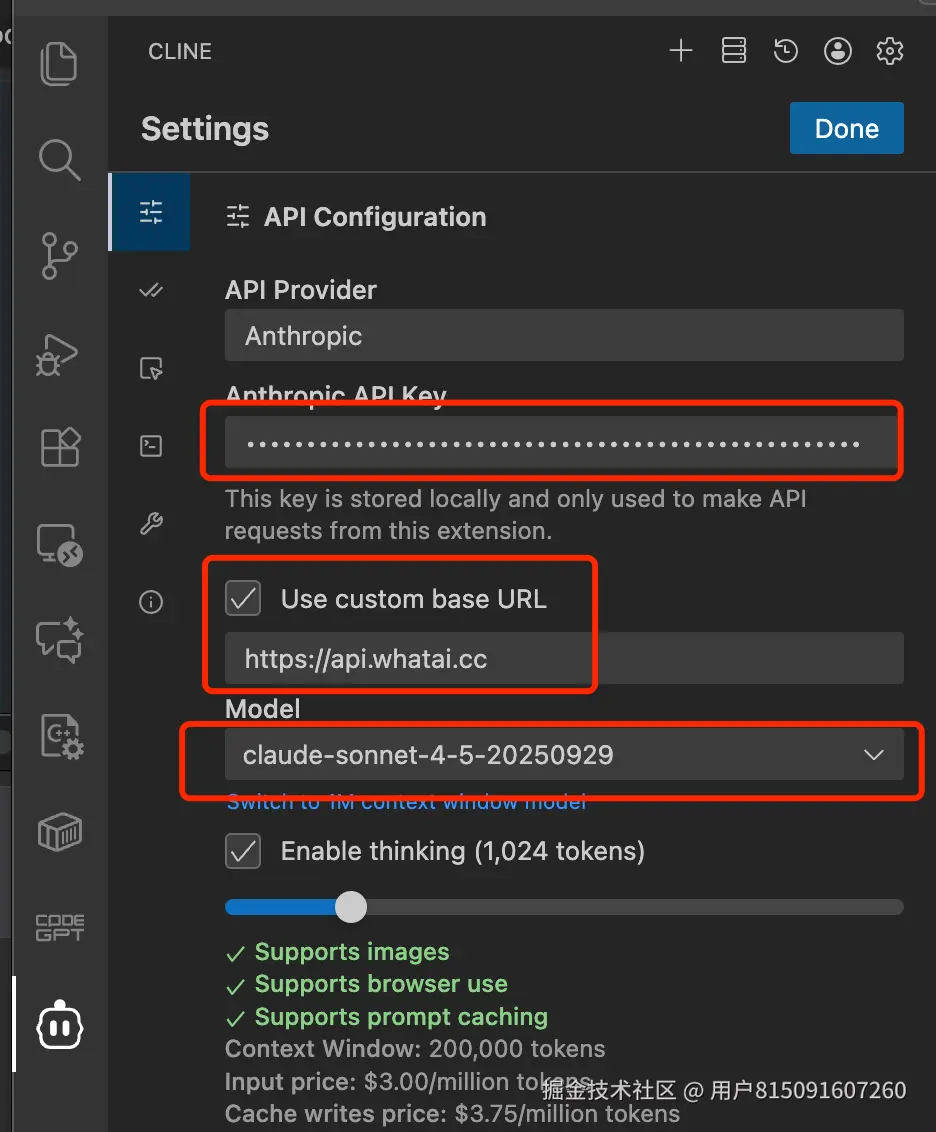936x1132 pixels.
Task: Open Source Control in the sidebar
Action: (59, 255)
